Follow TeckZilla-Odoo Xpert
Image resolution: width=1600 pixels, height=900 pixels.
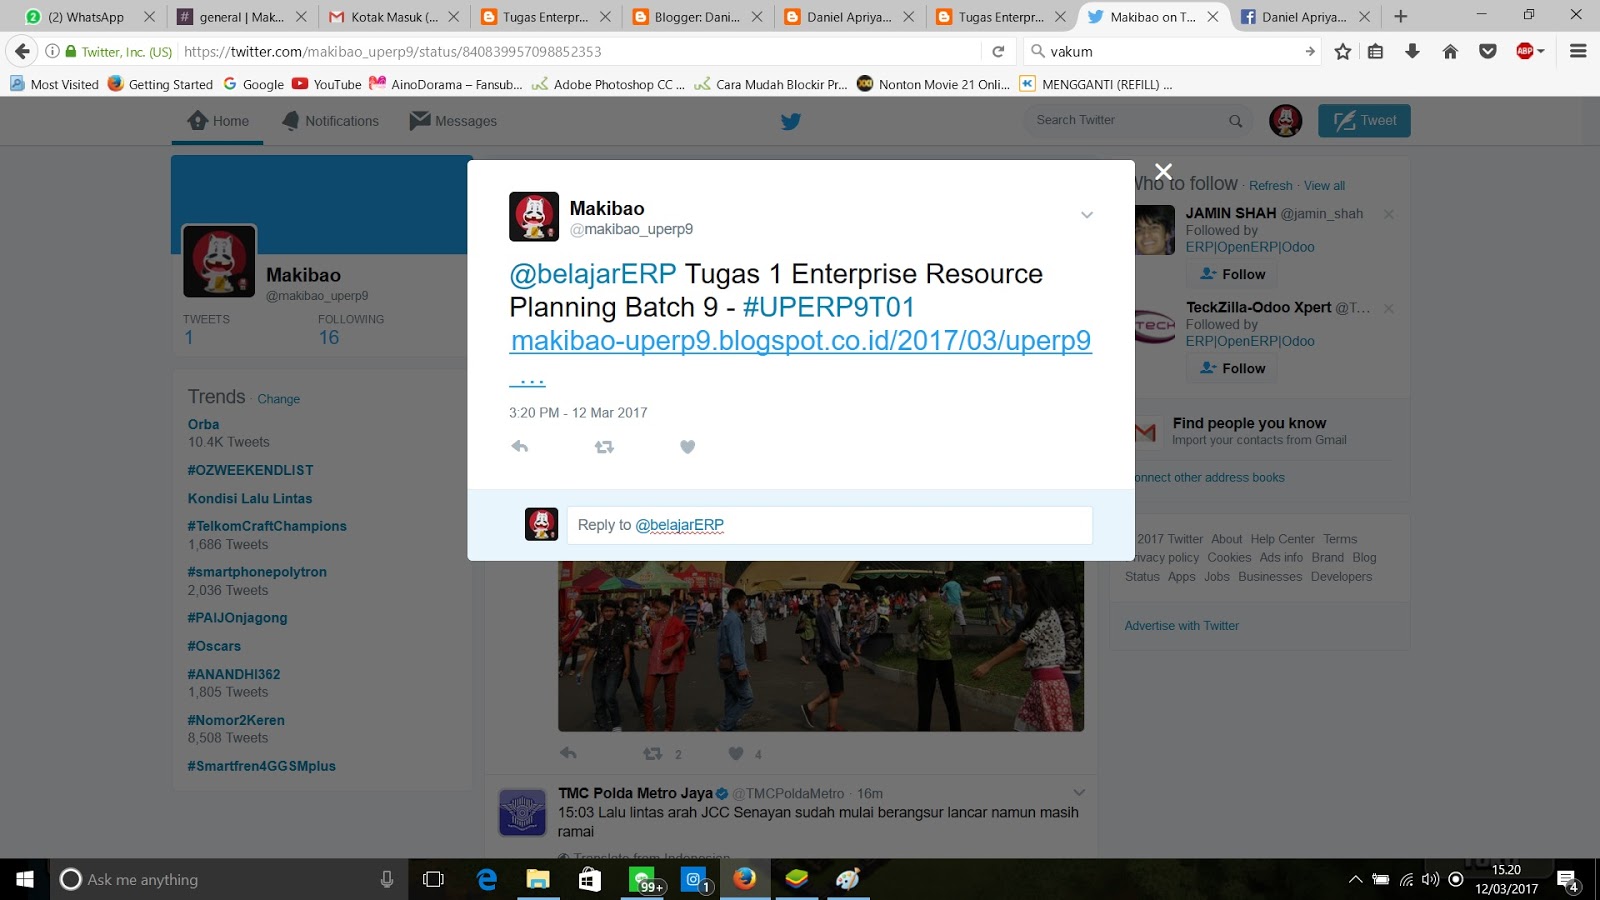(1232, 368)
